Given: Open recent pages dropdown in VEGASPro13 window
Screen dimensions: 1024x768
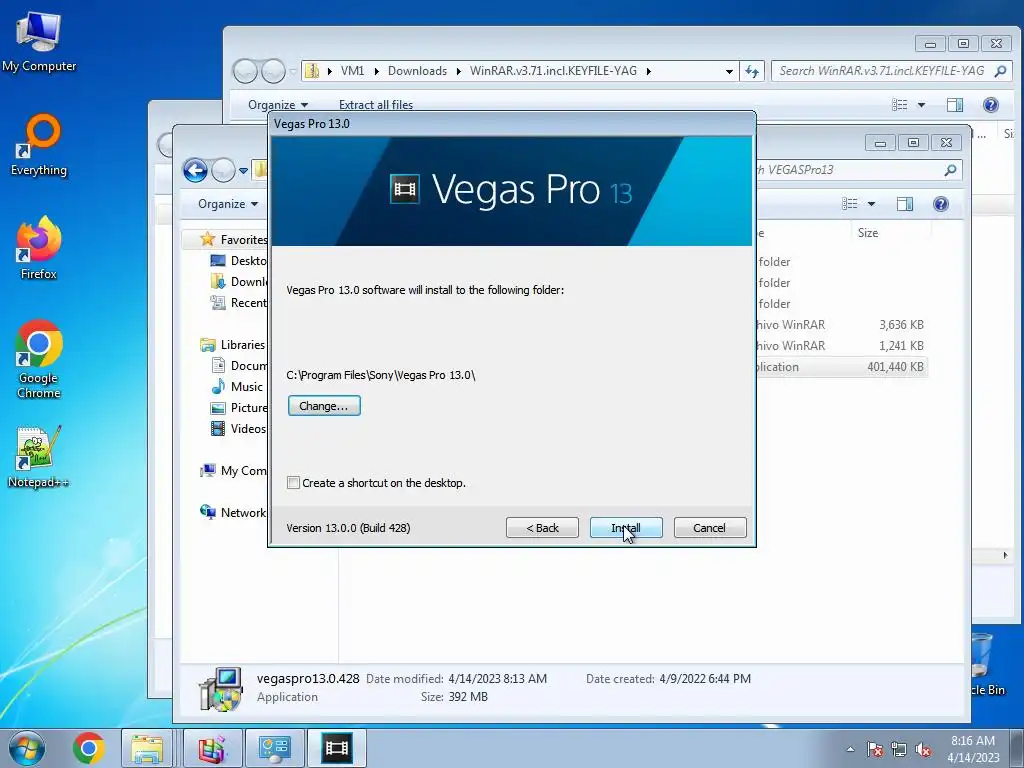Looking at the screenshot, I should coord(243,170).
